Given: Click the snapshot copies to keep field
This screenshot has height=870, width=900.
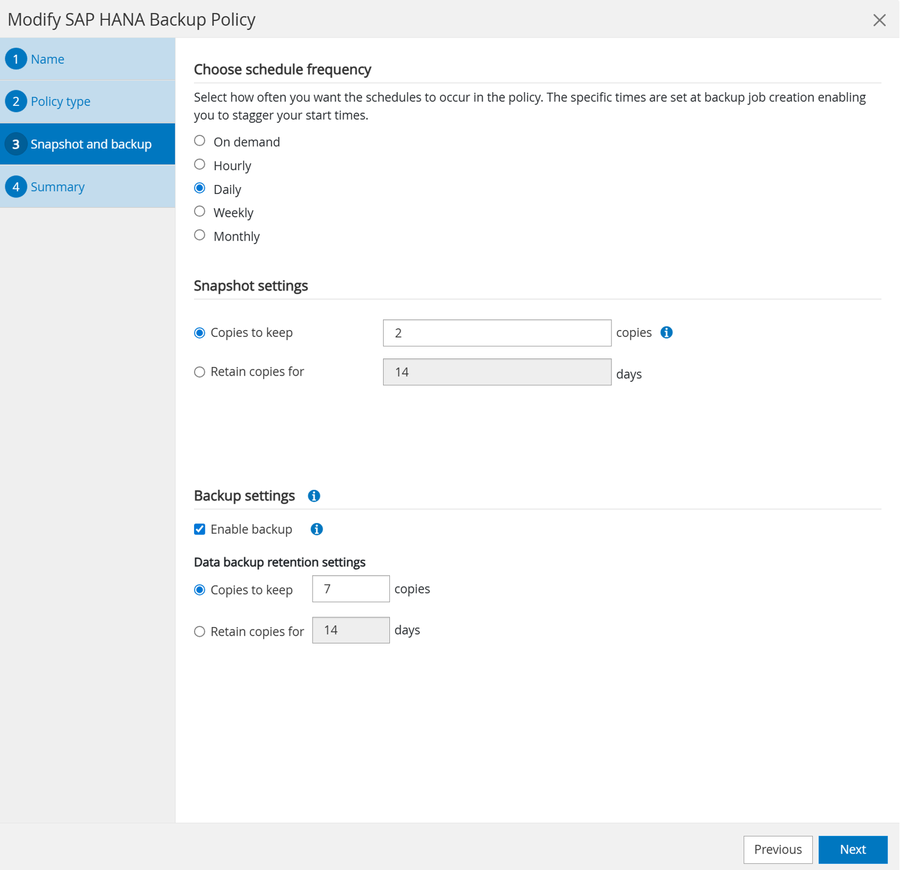Looking at the screenshot, I should pyautogui.click(x=496, y=333).
